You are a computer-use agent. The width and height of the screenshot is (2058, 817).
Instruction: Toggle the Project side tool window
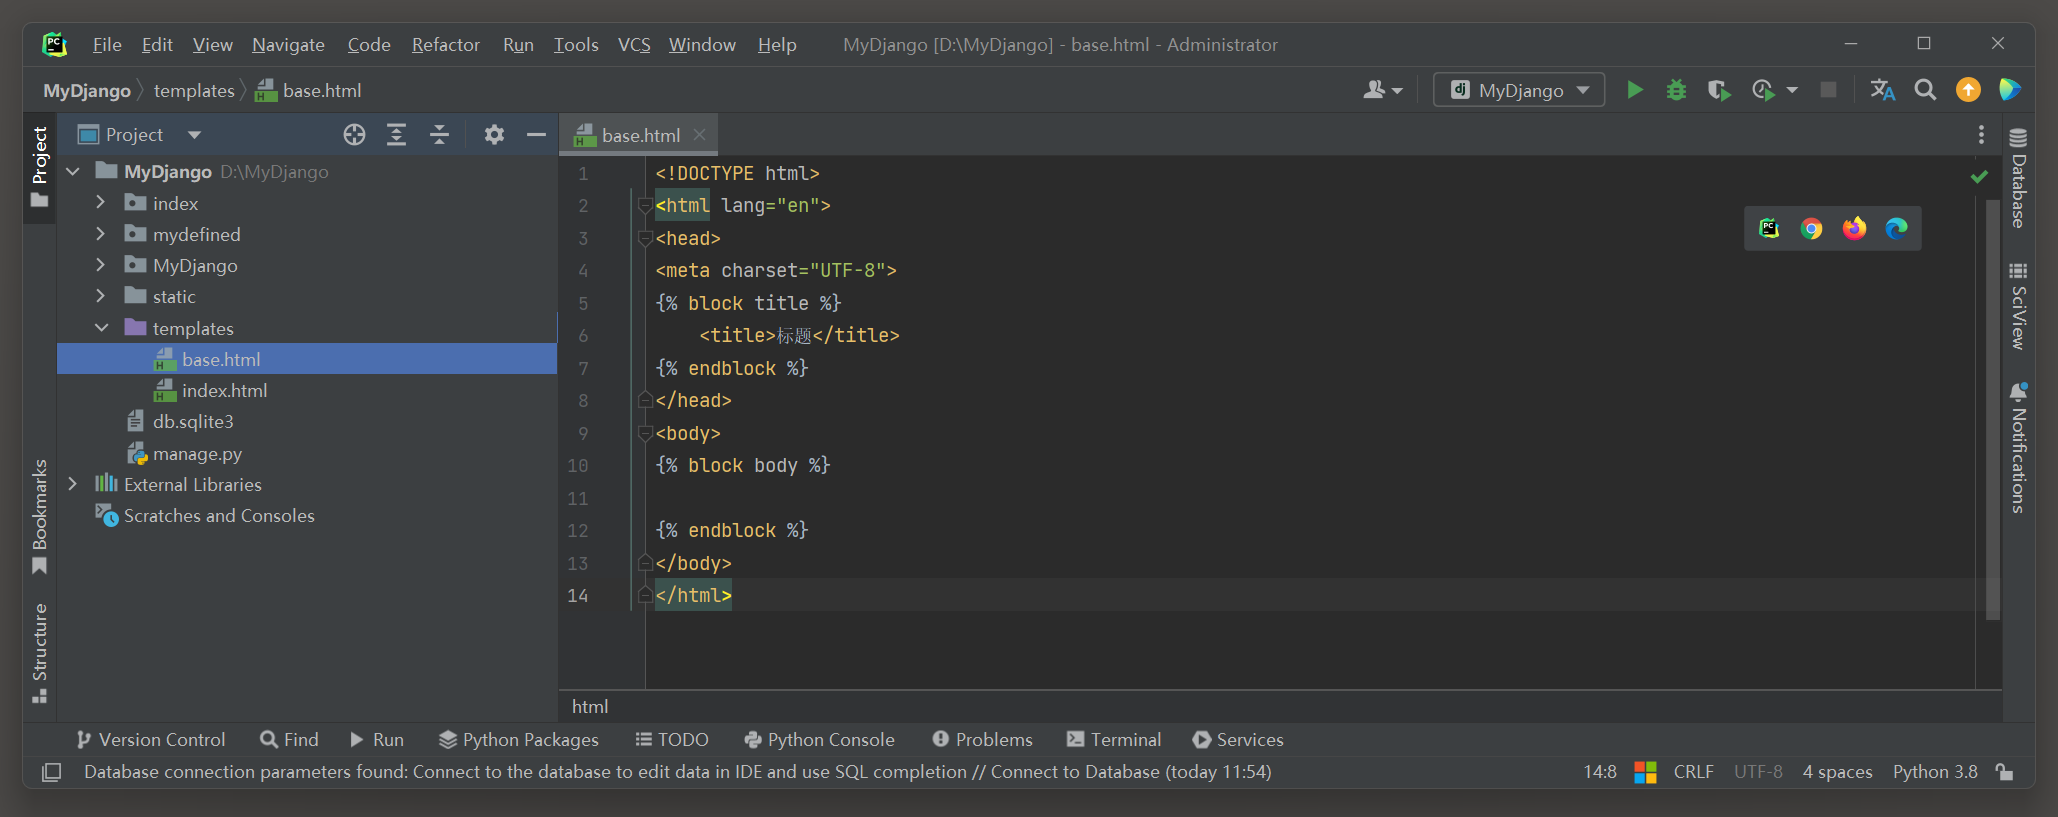tap(40, 167)
